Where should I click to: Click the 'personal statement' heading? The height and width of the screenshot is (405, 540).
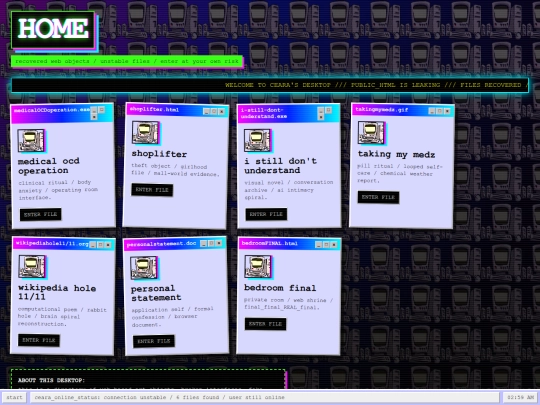pos(156,293)
